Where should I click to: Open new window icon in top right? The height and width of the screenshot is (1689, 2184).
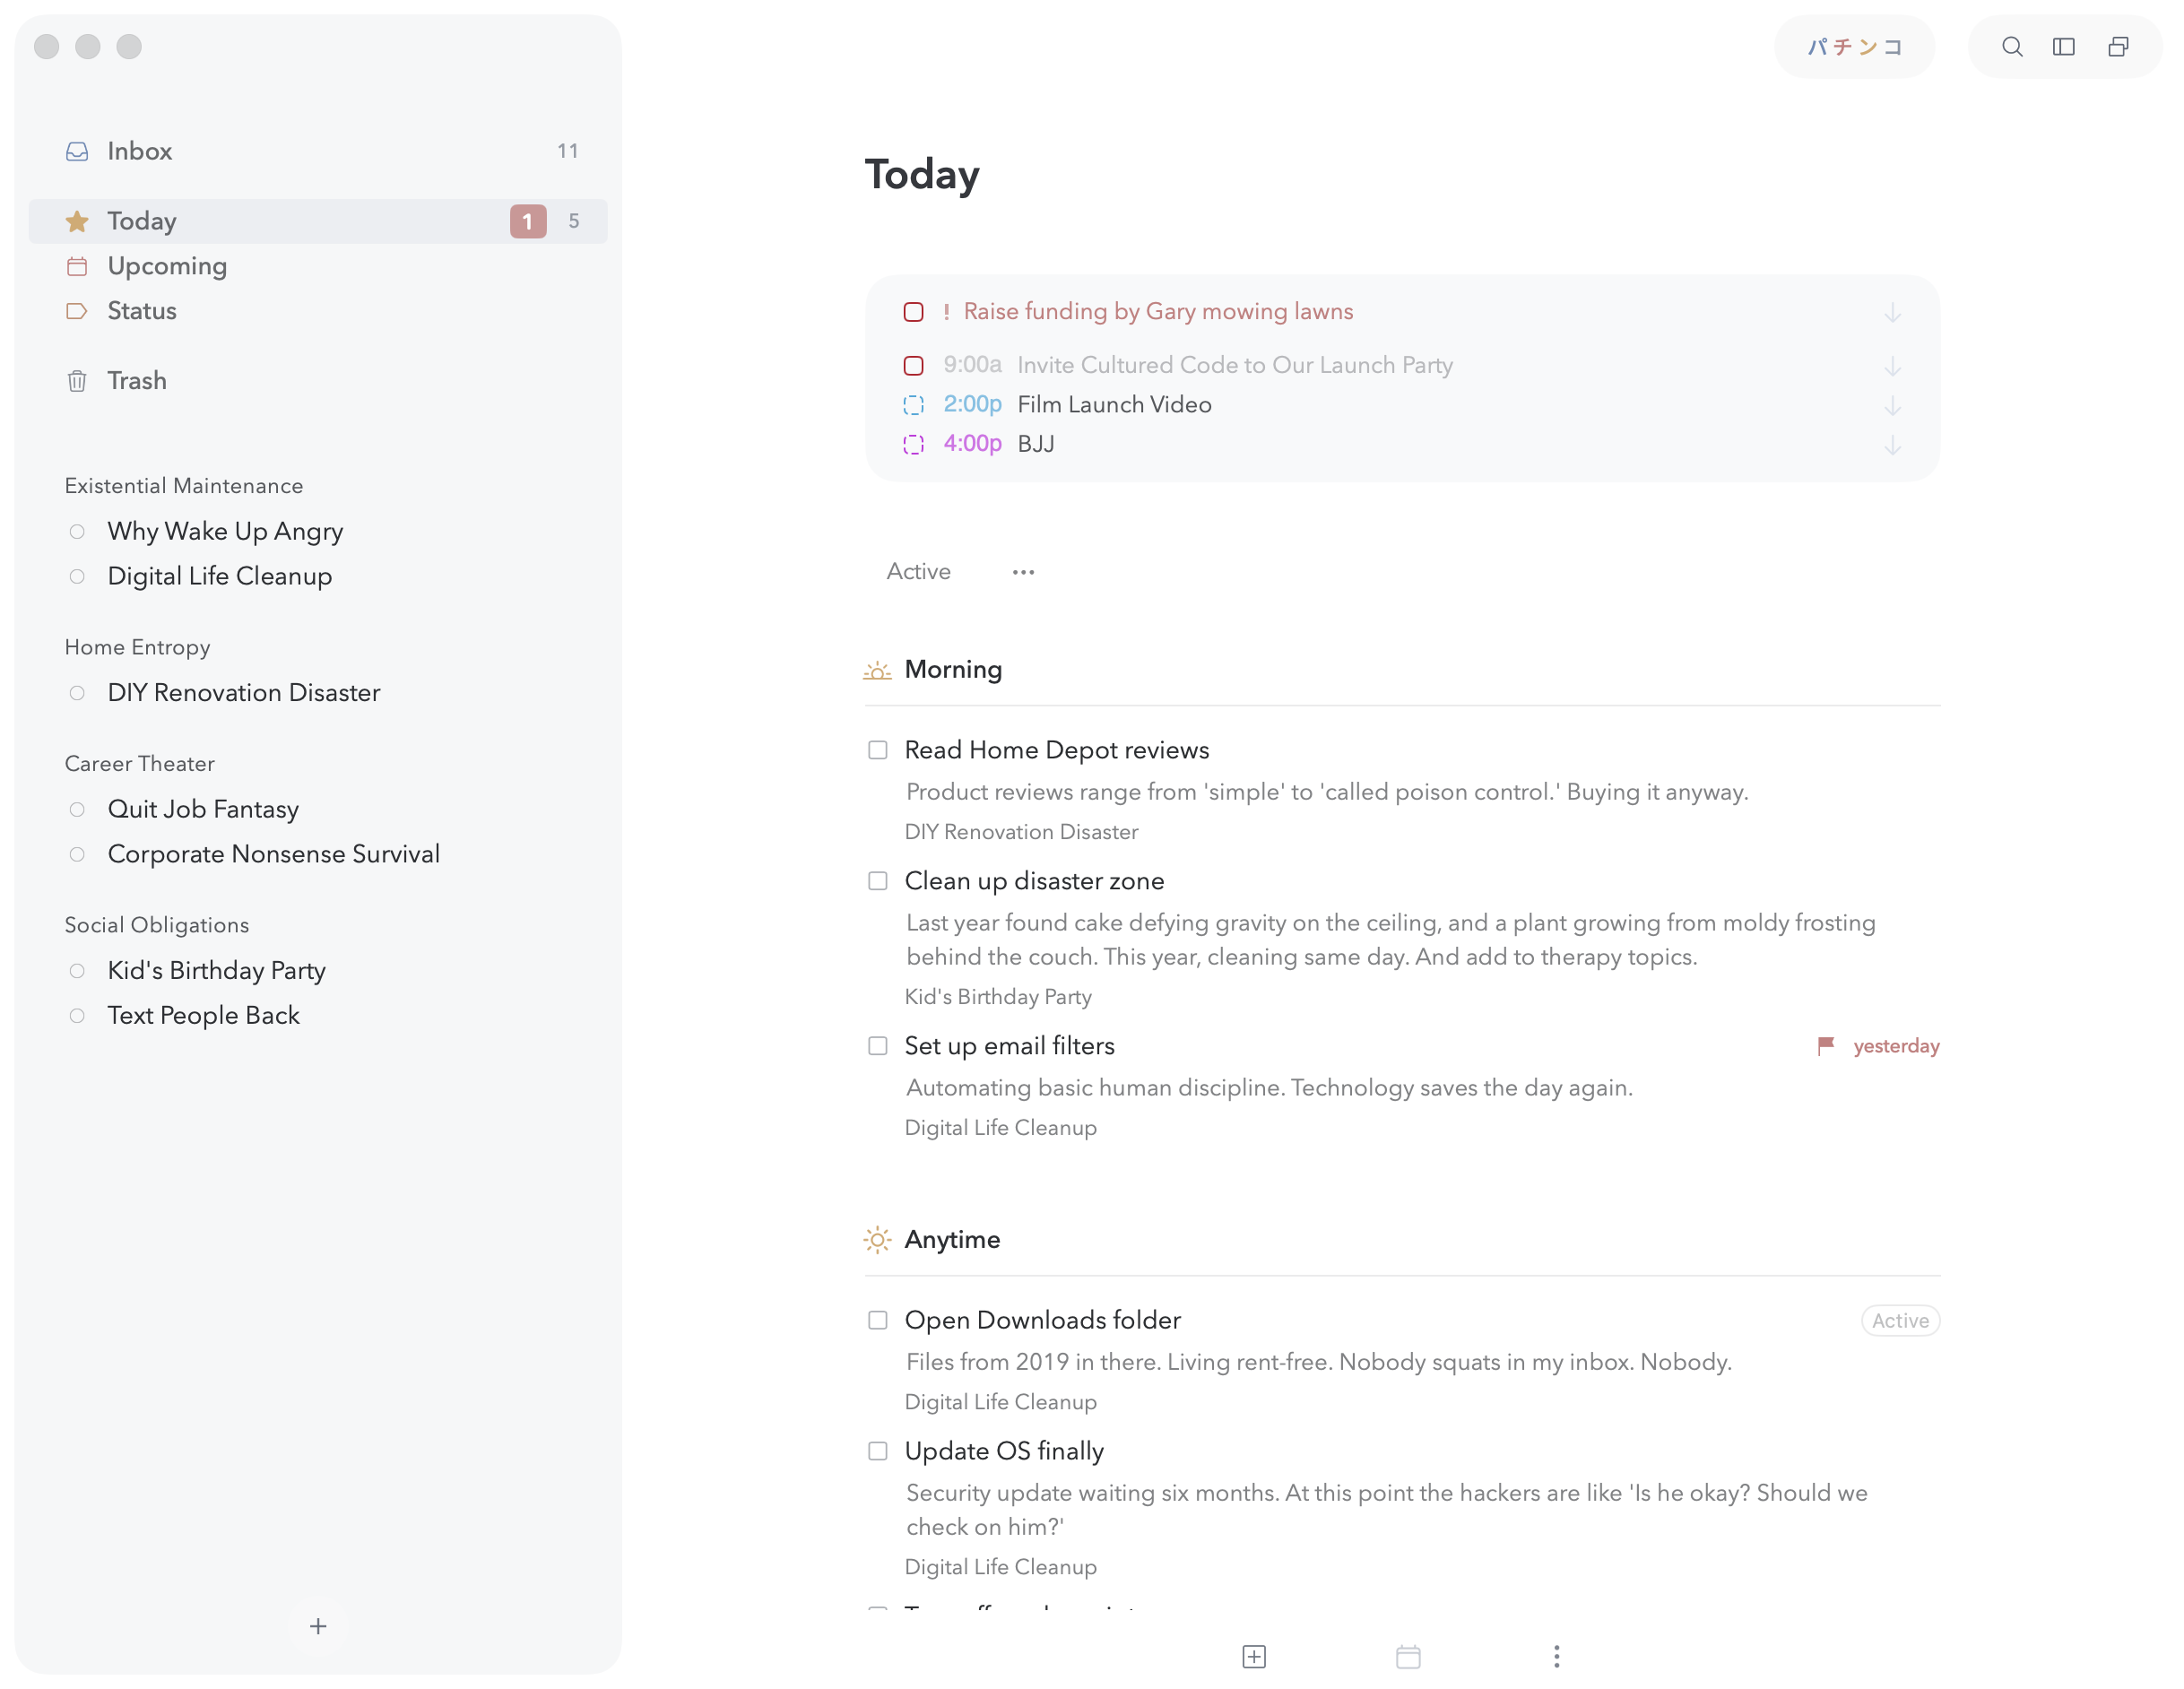click(x=2118, y=47)
